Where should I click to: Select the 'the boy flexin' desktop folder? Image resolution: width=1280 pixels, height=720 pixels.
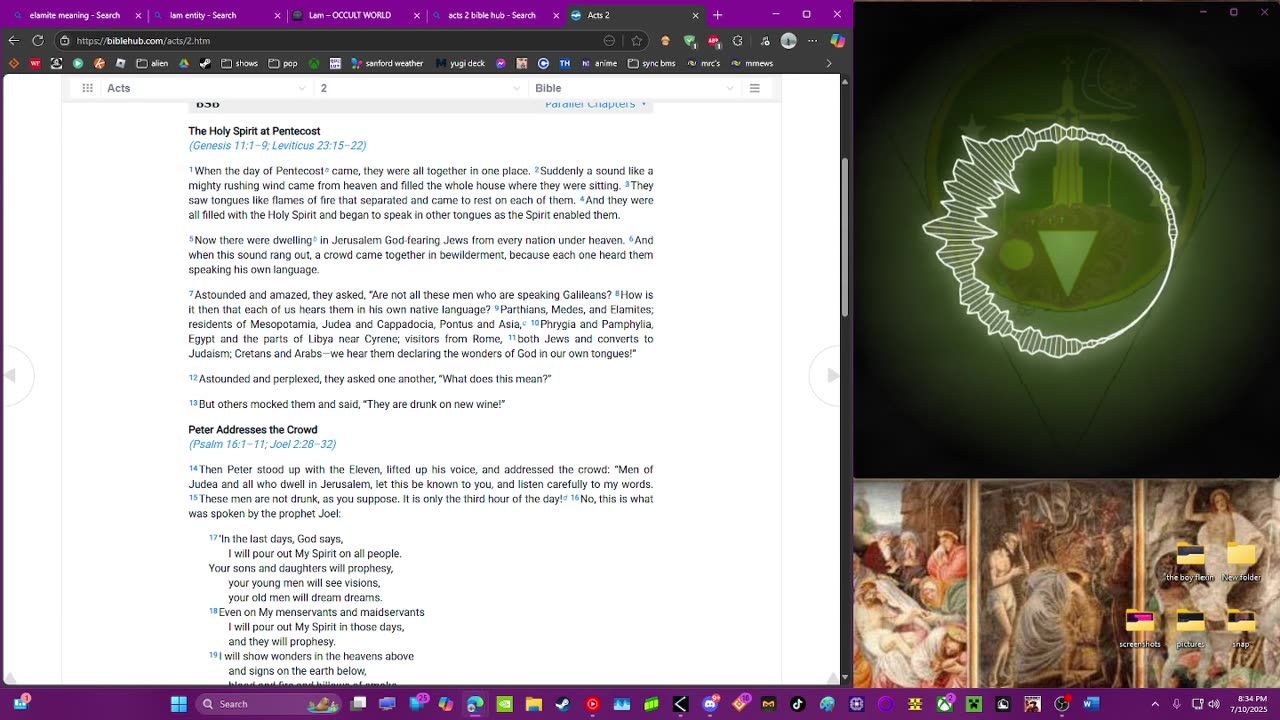[x=1190, y=562]
